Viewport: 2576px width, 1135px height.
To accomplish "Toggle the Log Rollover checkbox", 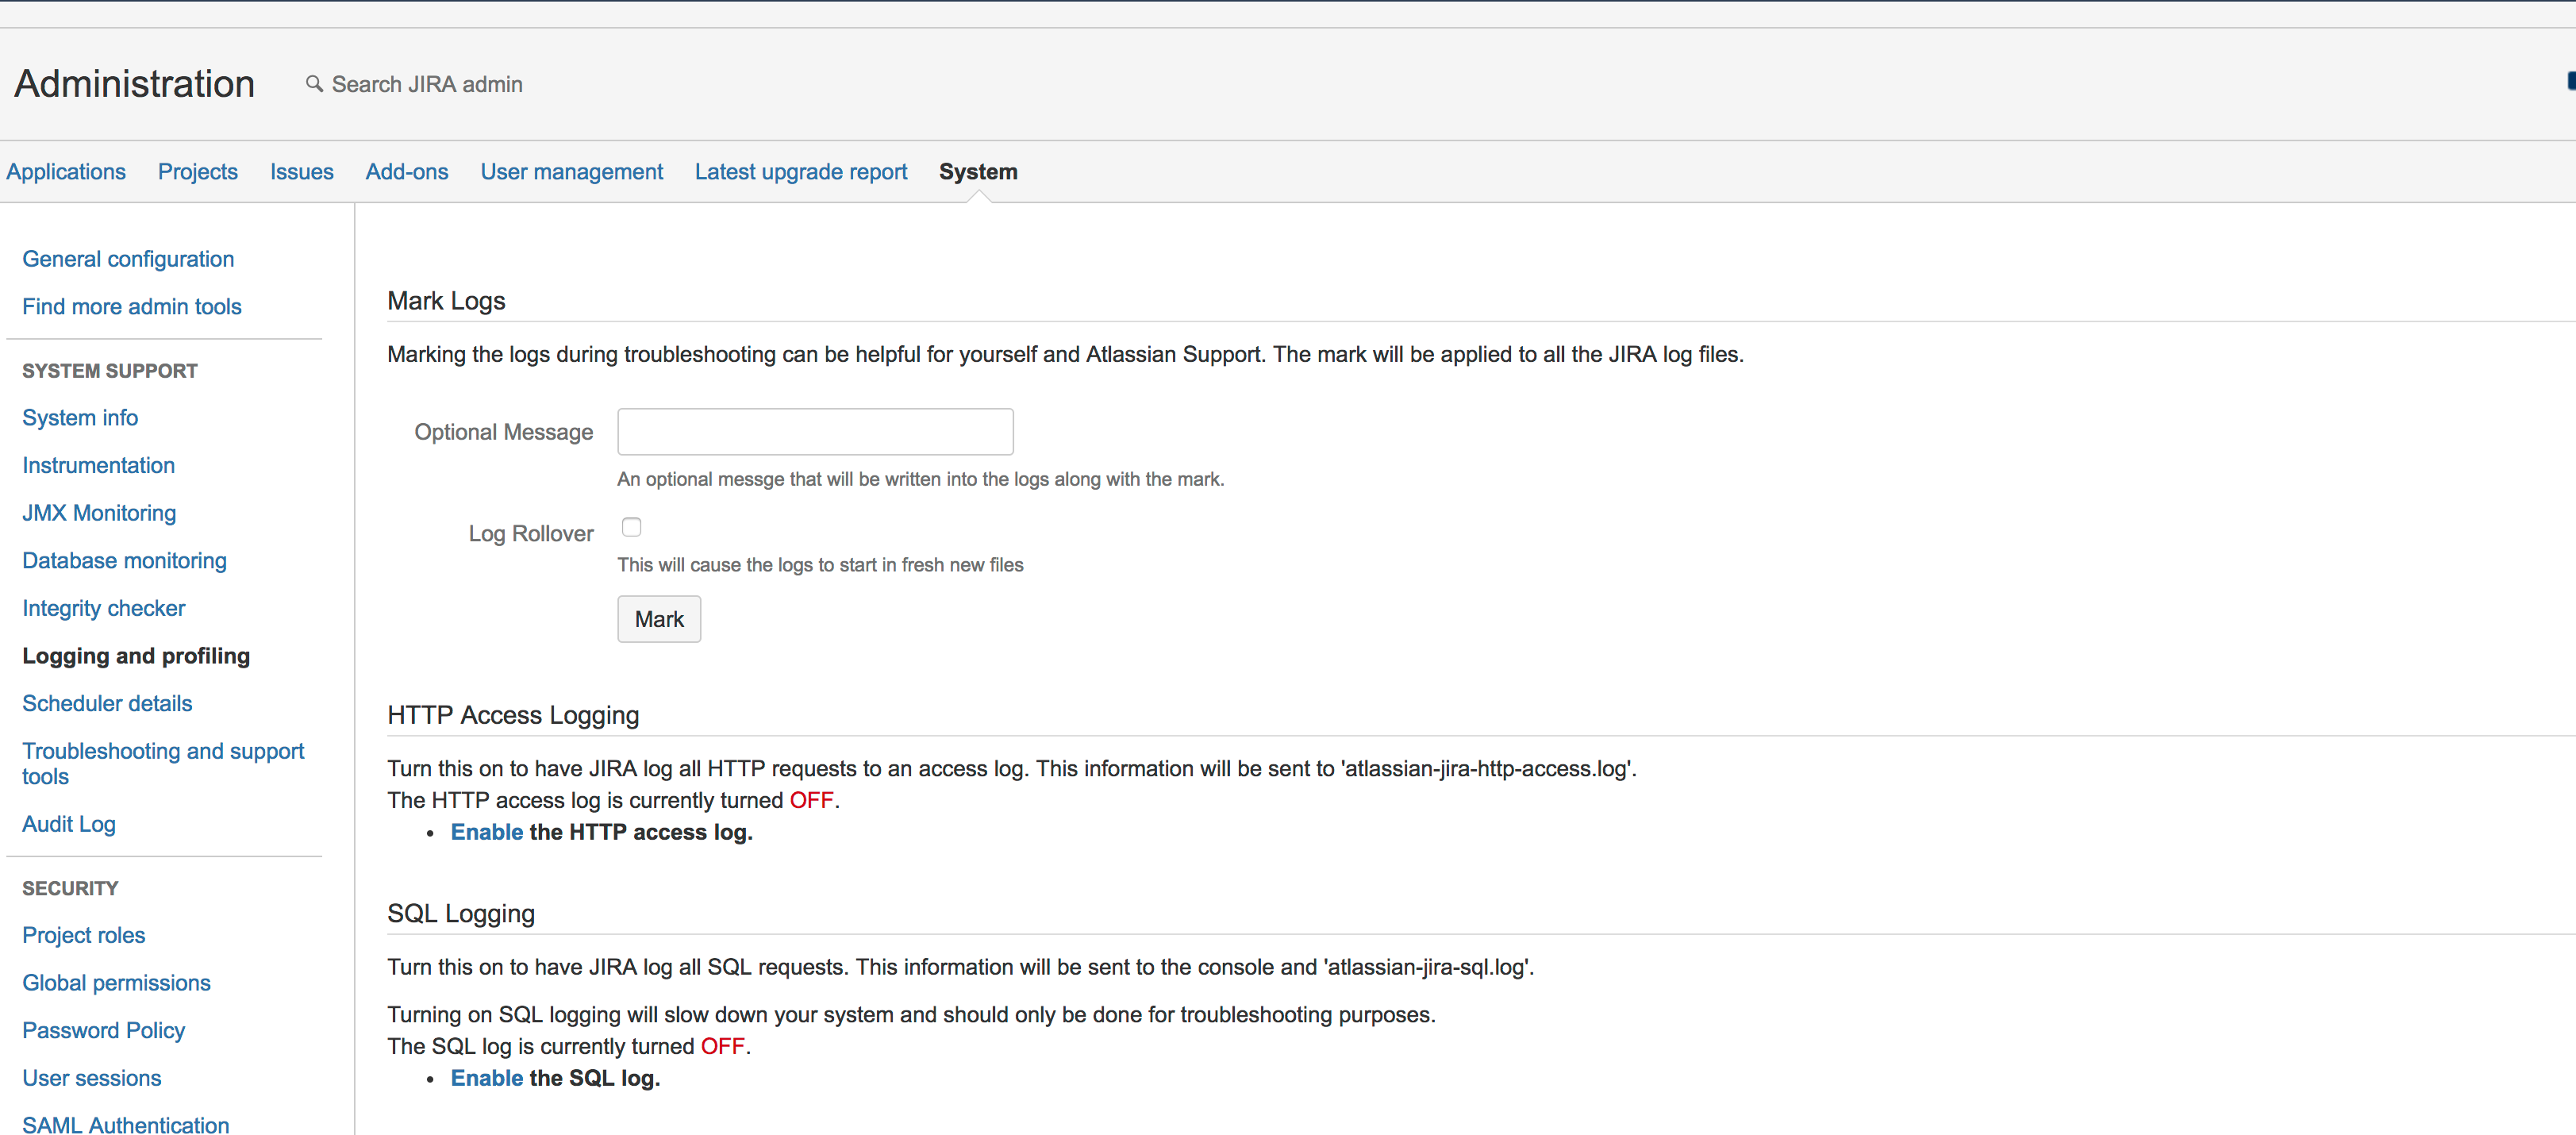I will pyautogui.click(x=631, y=527).
